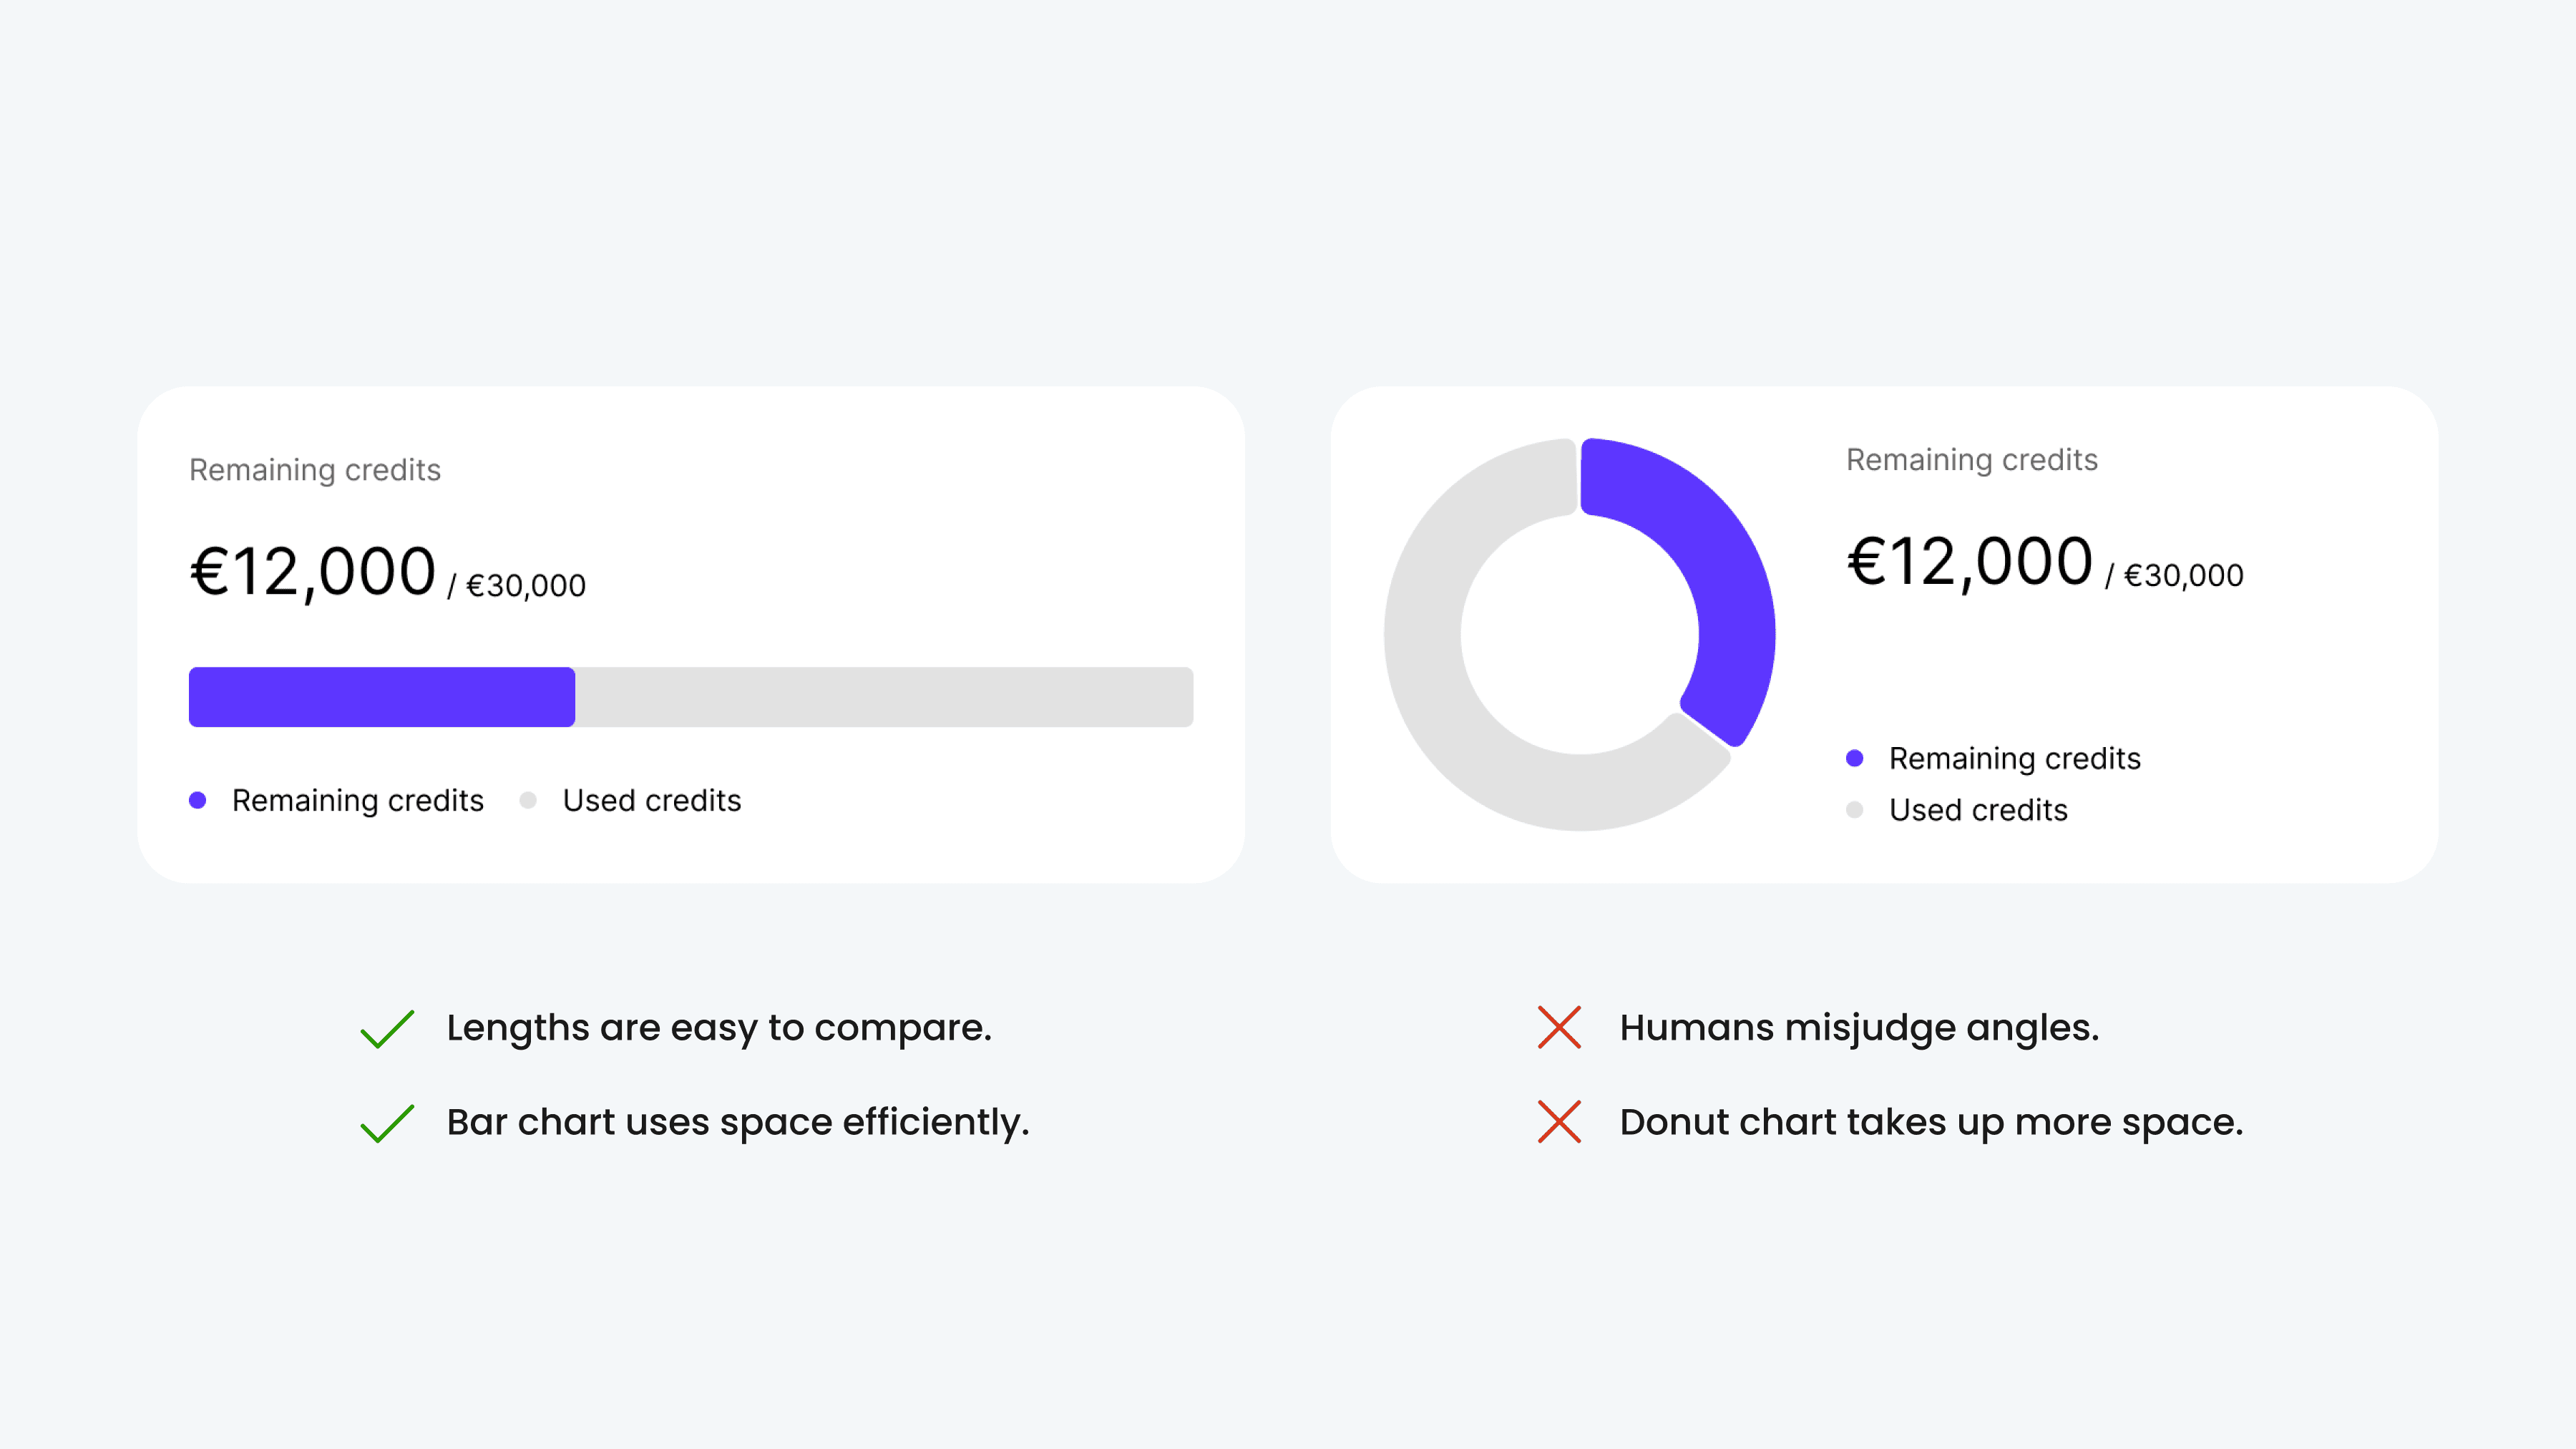Click the gray unfilled portion of the progress bar
The width and height of the screenshot is (2576, 1449).
tap(884, 697)
